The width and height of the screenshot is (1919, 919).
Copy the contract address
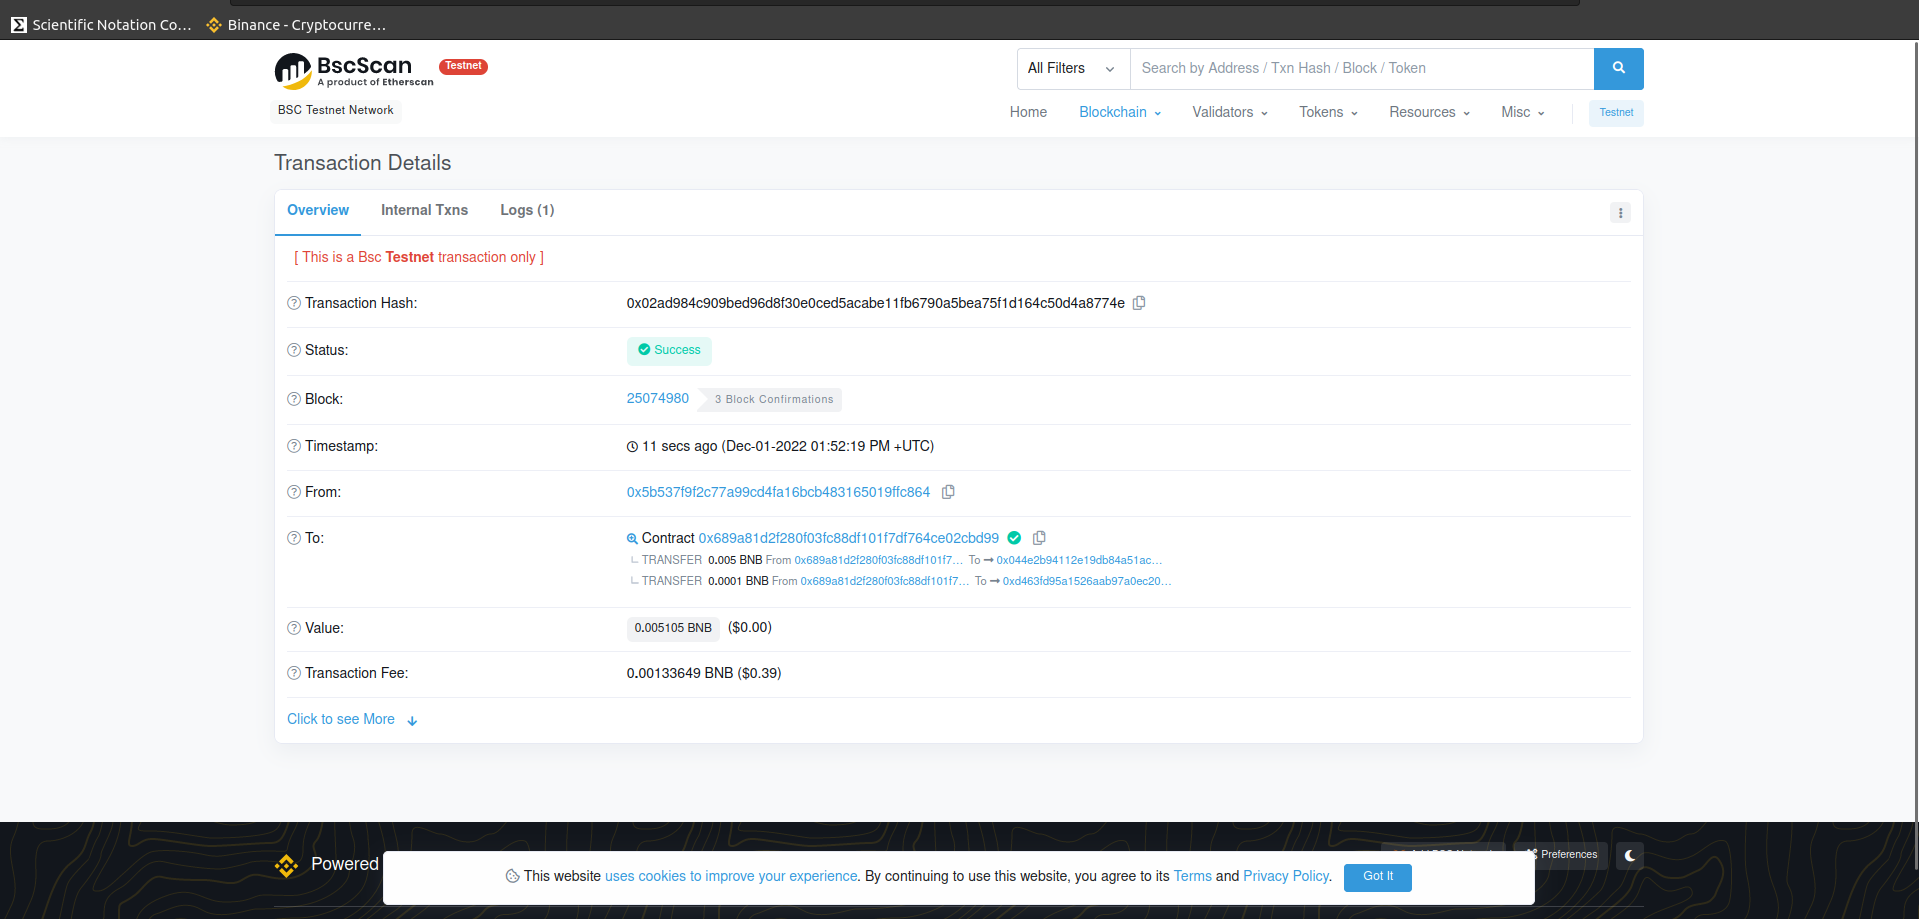pyautogui.click(x=1038, y=538)
